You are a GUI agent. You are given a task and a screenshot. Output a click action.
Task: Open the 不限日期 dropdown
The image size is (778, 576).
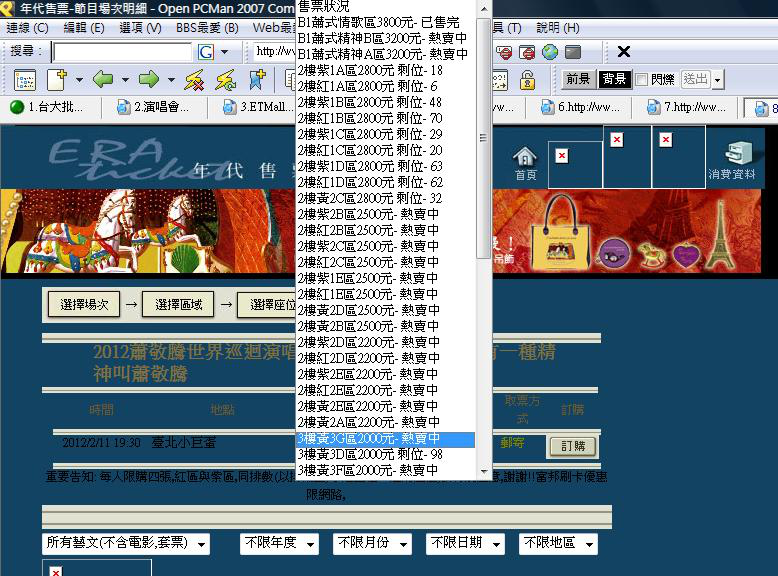tap(466, 543)
